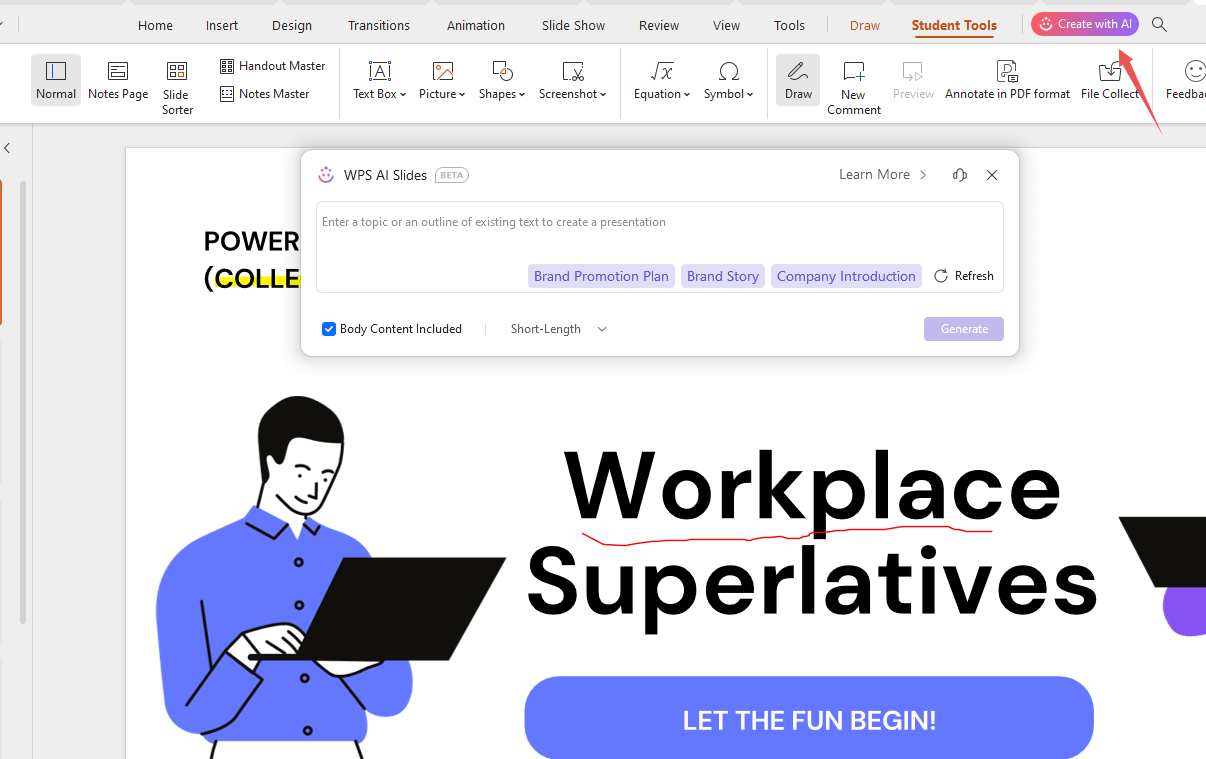Open the Draw tab

click(x=865, y=26)
